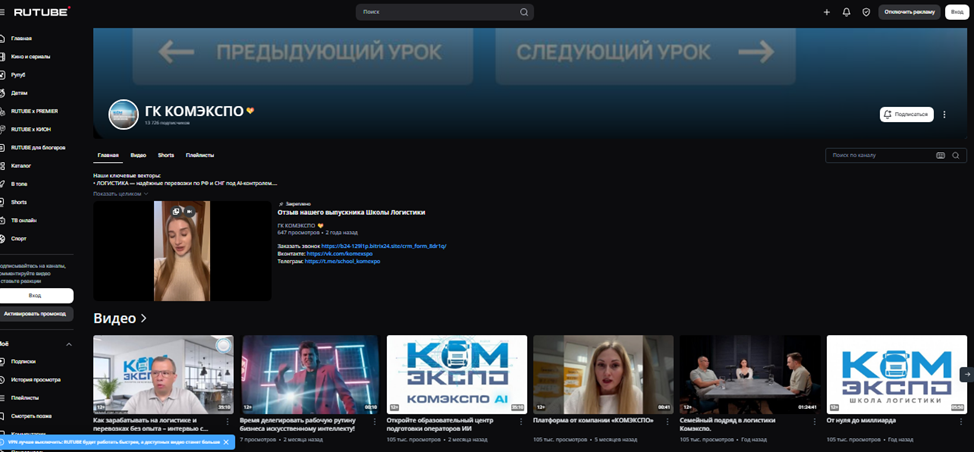
Task: Open История просмотра in the sidebar
Action: click(x=37, y=379)
